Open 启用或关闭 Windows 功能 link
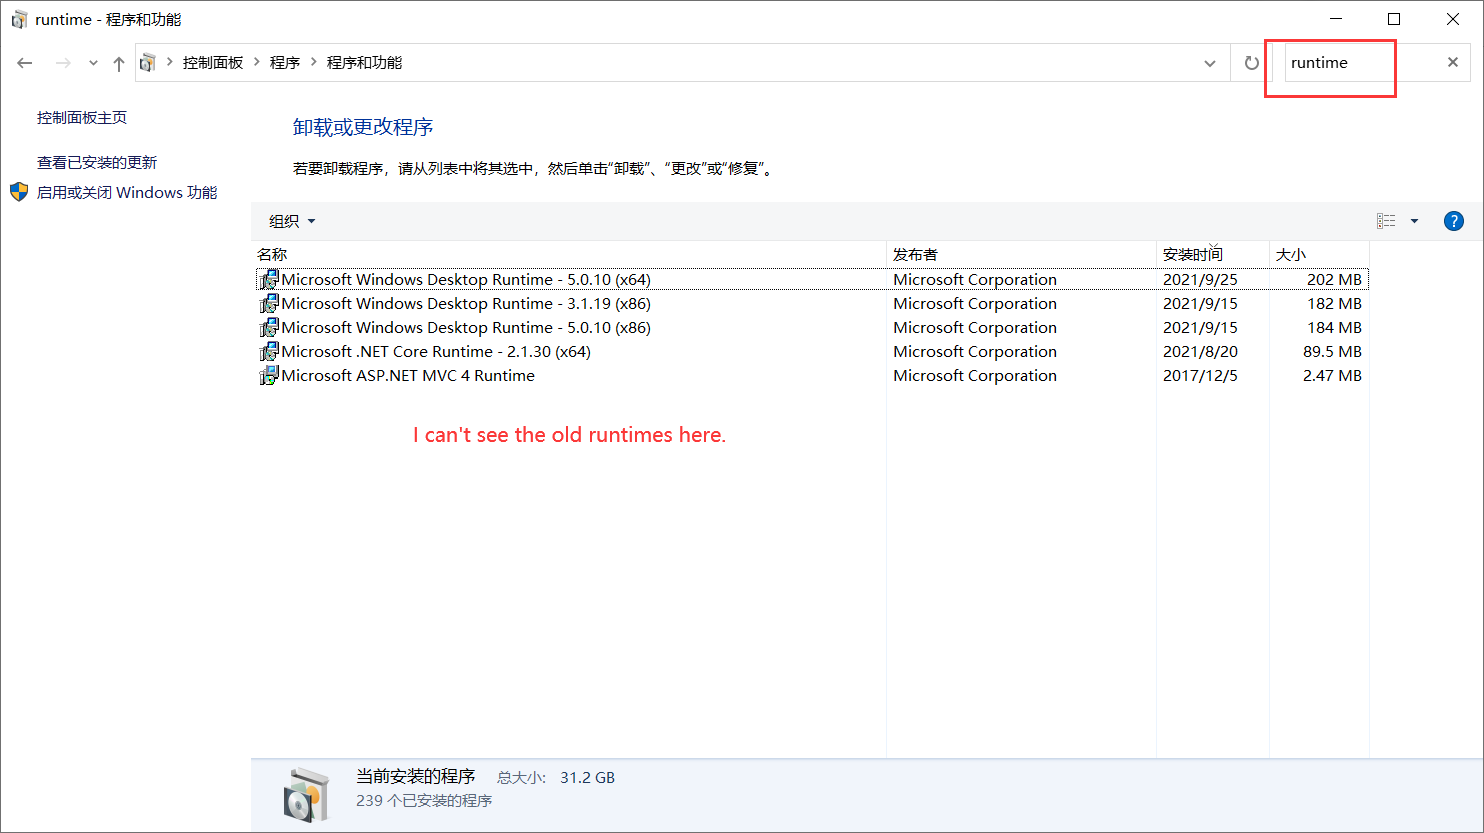Image resolution: width=1484 pixels, height=833 pixels. [127, 192]
